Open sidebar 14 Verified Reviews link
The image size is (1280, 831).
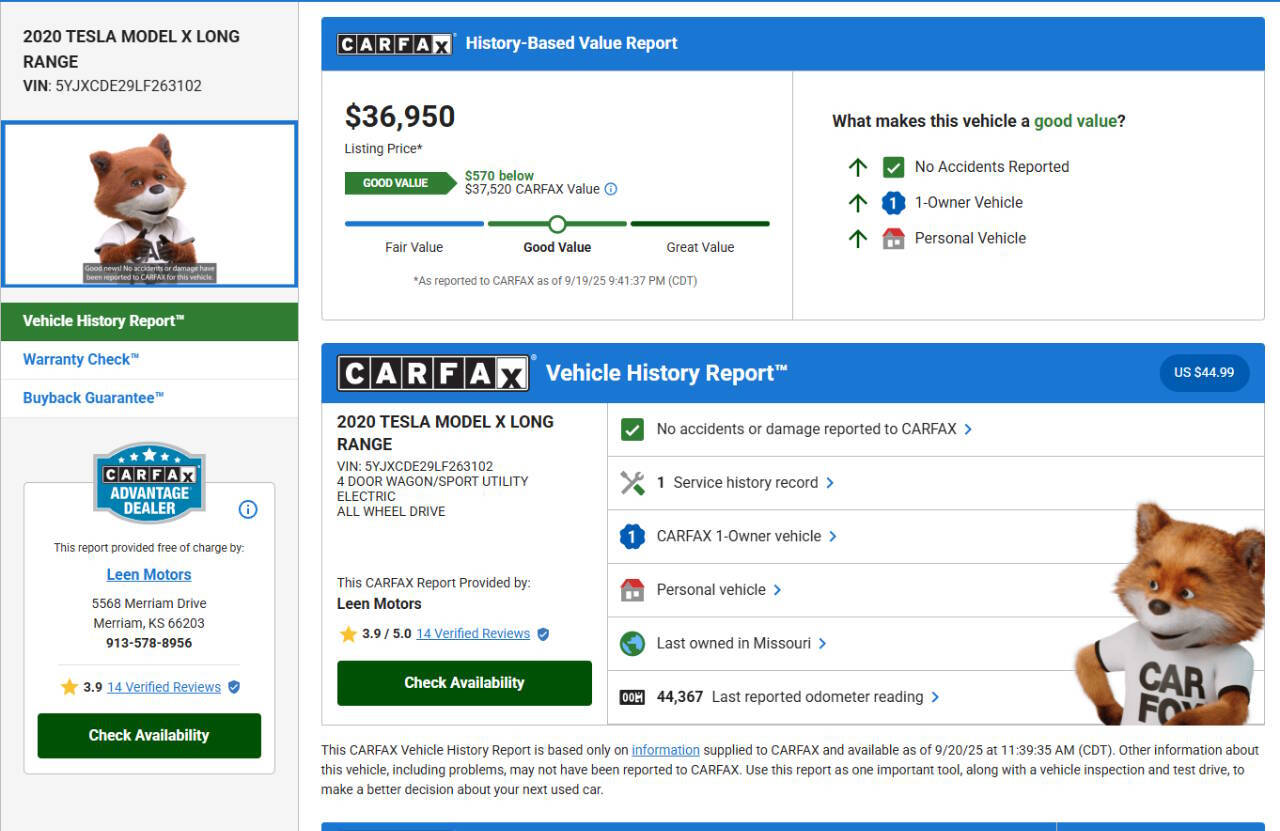[164, 687]
